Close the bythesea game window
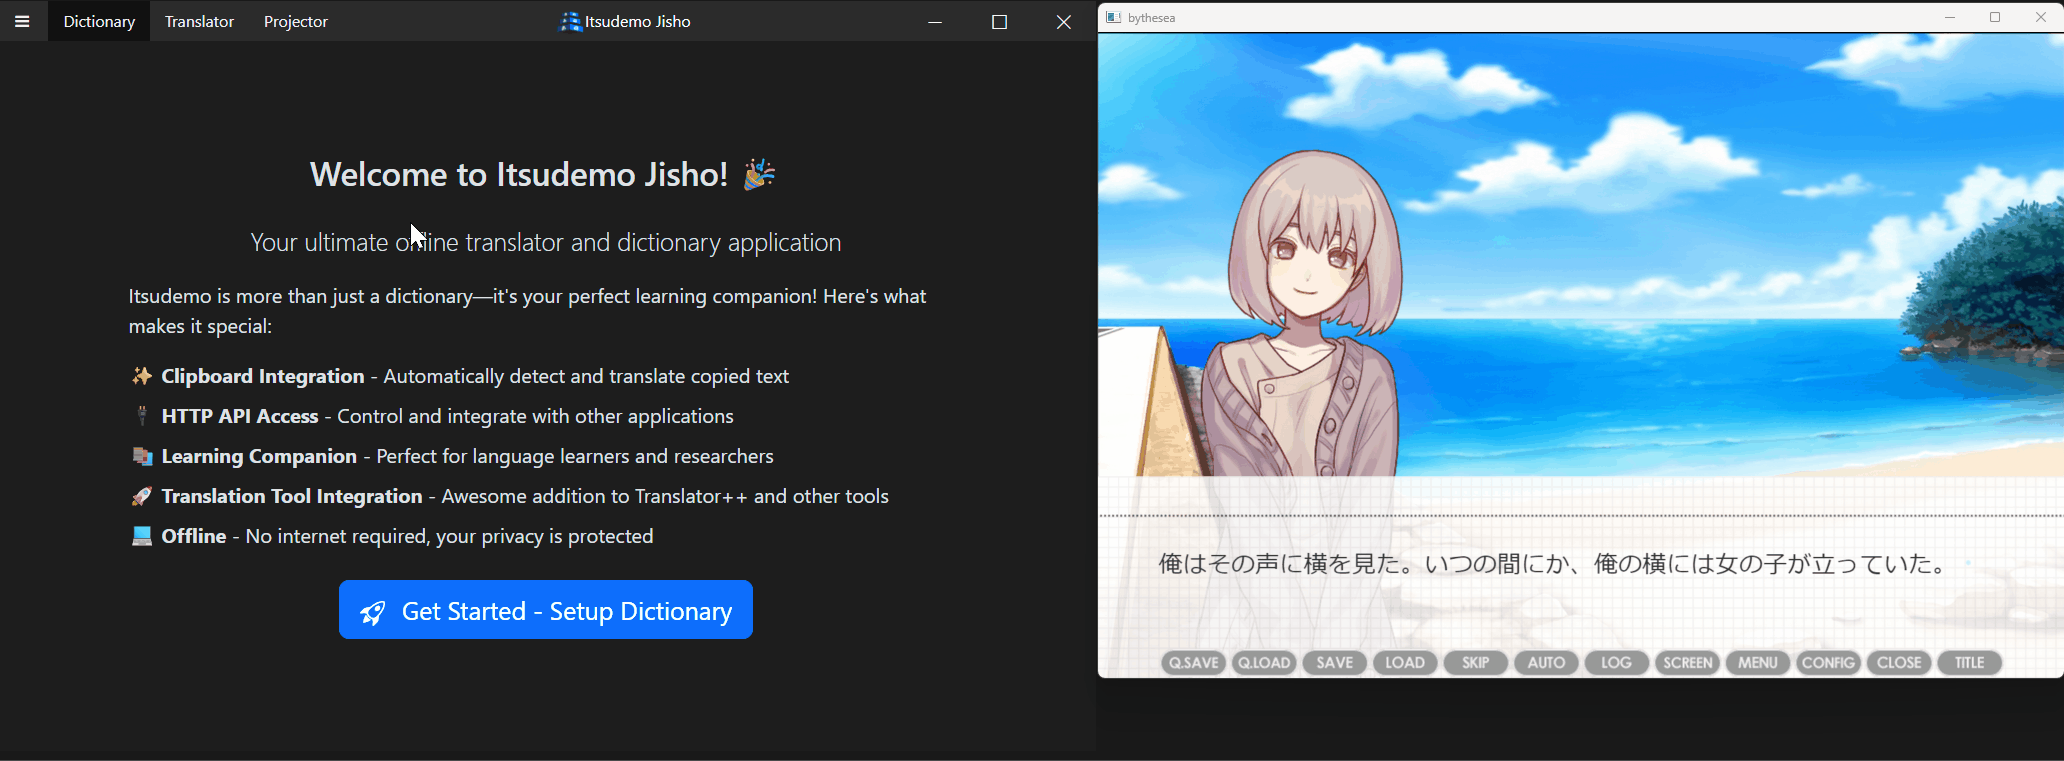 [x=2041, y=18]
